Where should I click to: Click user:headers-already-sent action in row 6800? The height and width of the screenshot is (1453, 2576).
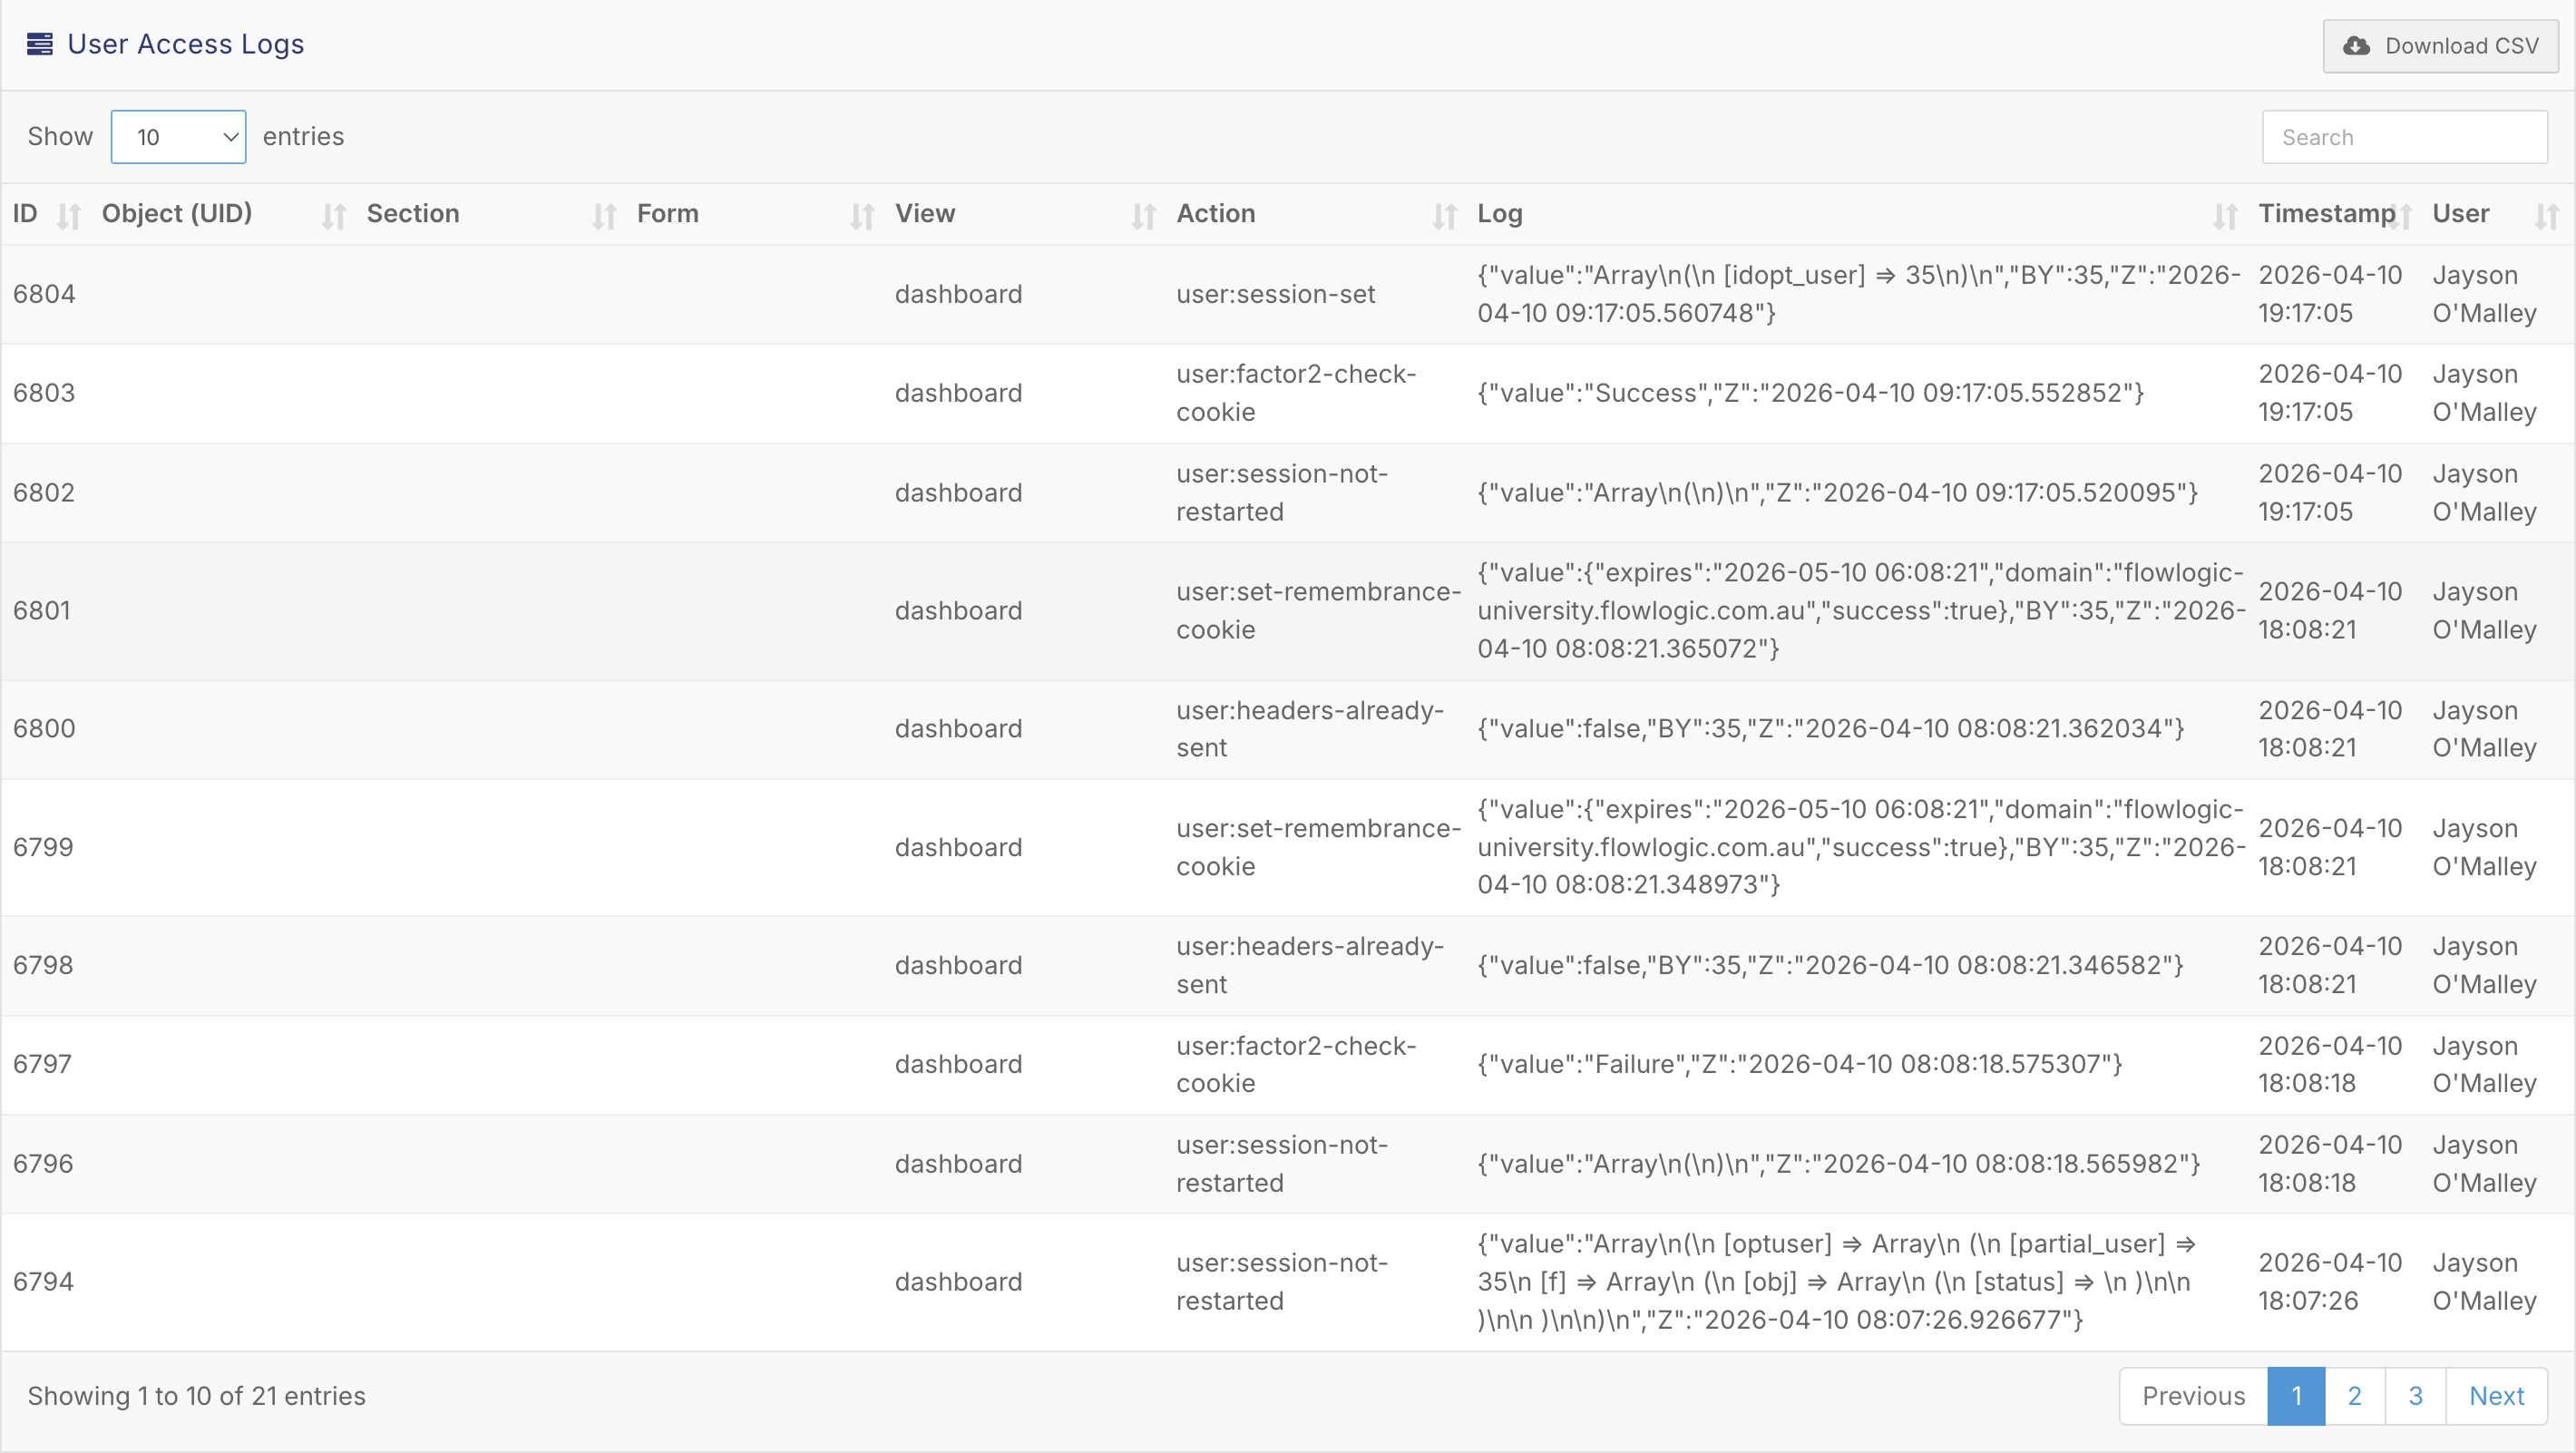point(1309,729)
